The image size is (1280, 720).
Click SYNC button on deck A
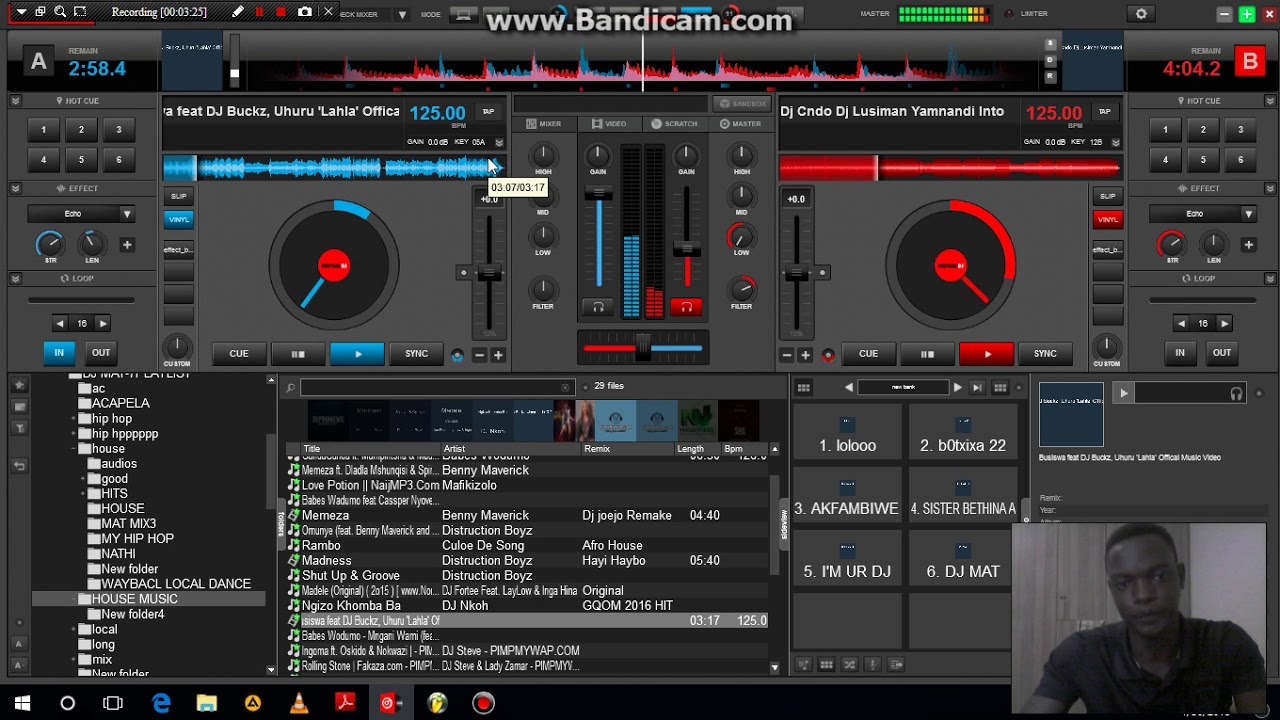[416, 353]
